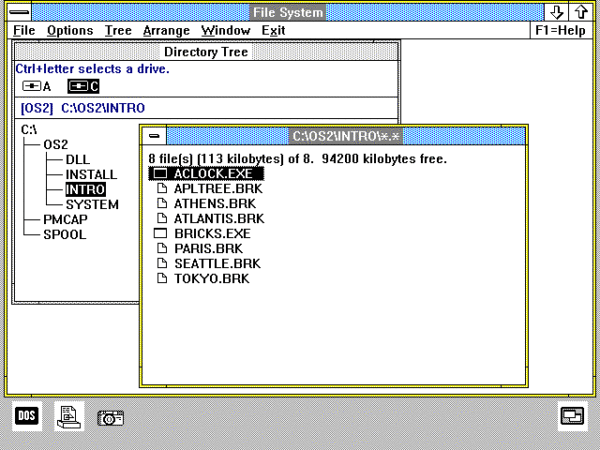Click the F1=Help button
Viewport: 600px width, 450px height.
click(560, 30)
